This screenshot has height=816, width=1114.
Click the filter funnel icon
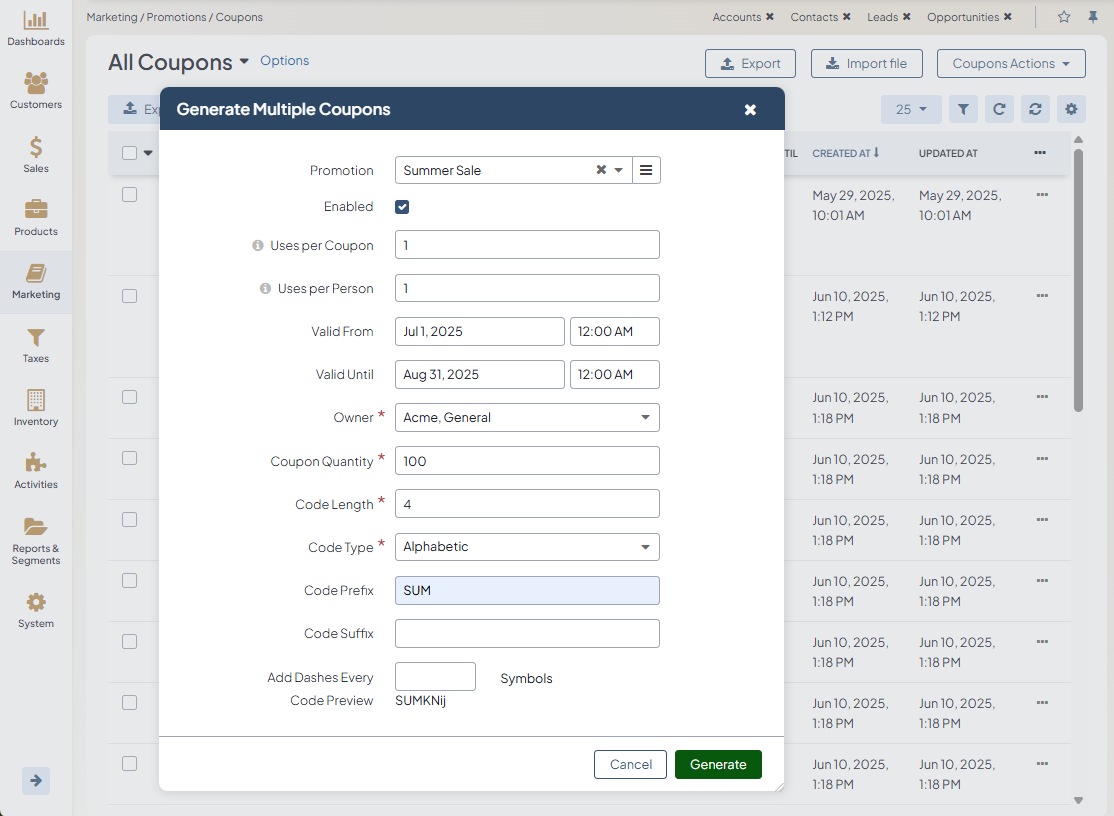(x=963, y=109)
